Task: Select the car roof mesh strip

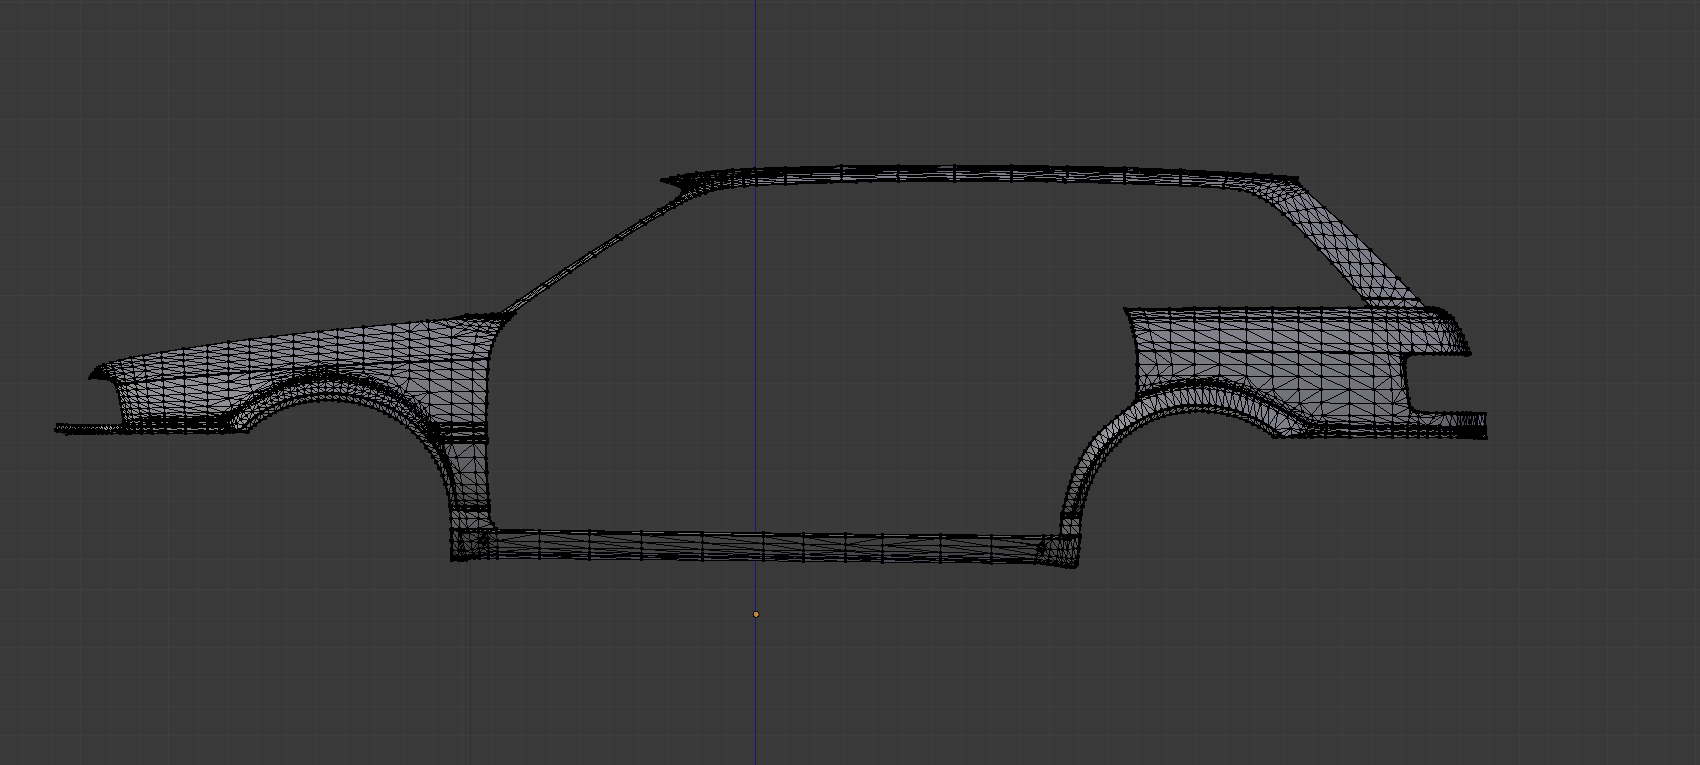Action: click(980, 175)
